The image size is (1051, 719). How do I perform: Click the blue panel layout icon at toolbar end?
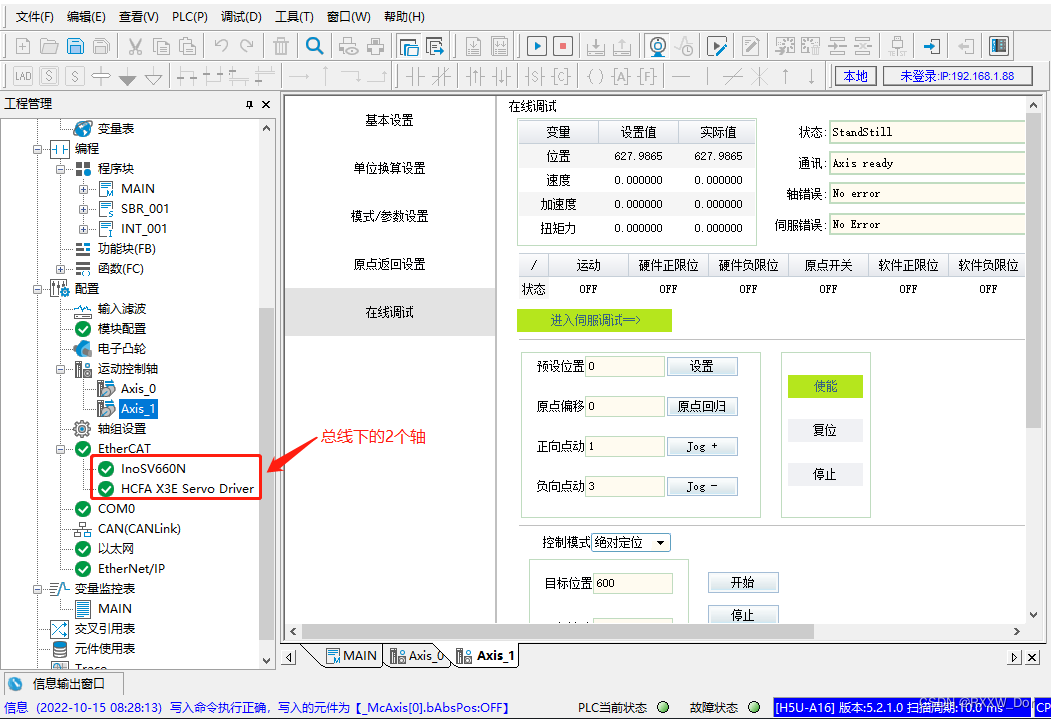tap(999, 46)
